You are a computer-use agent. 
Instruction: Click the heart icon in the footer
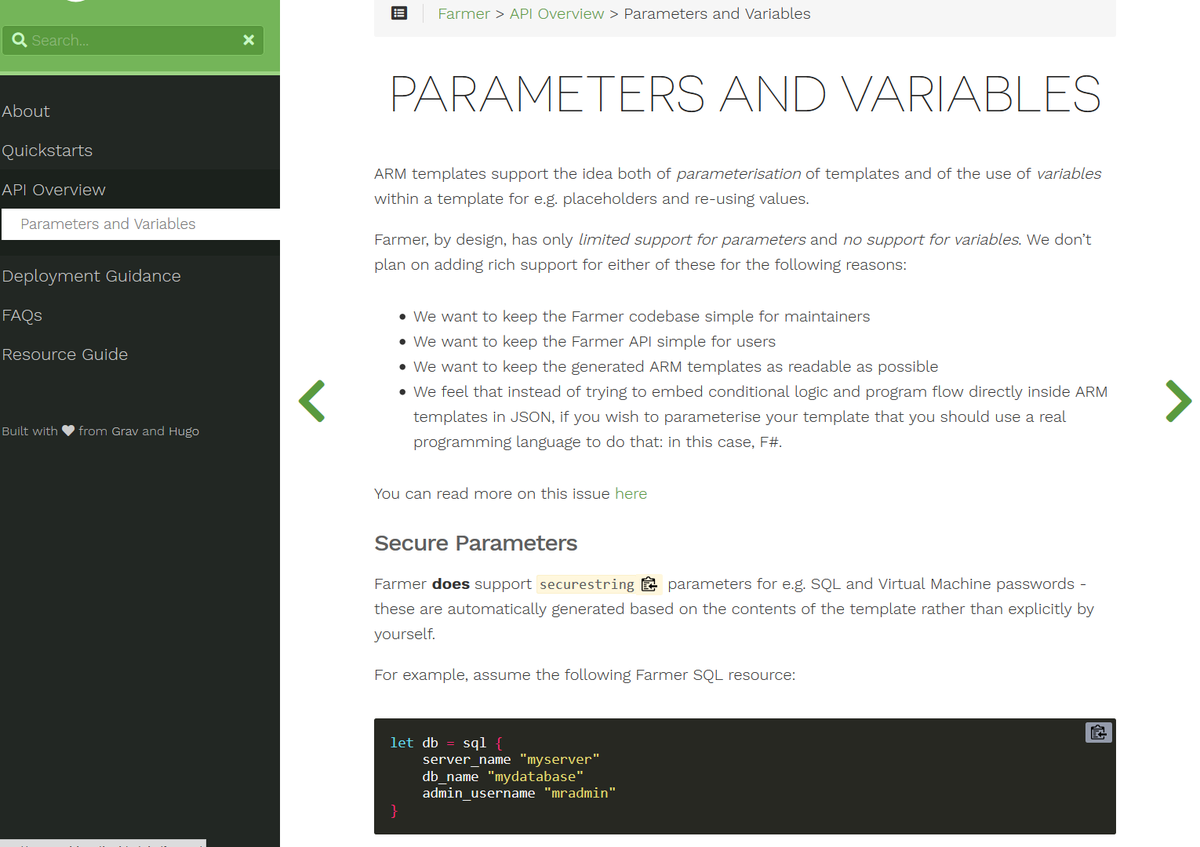(x=68, y=431)
